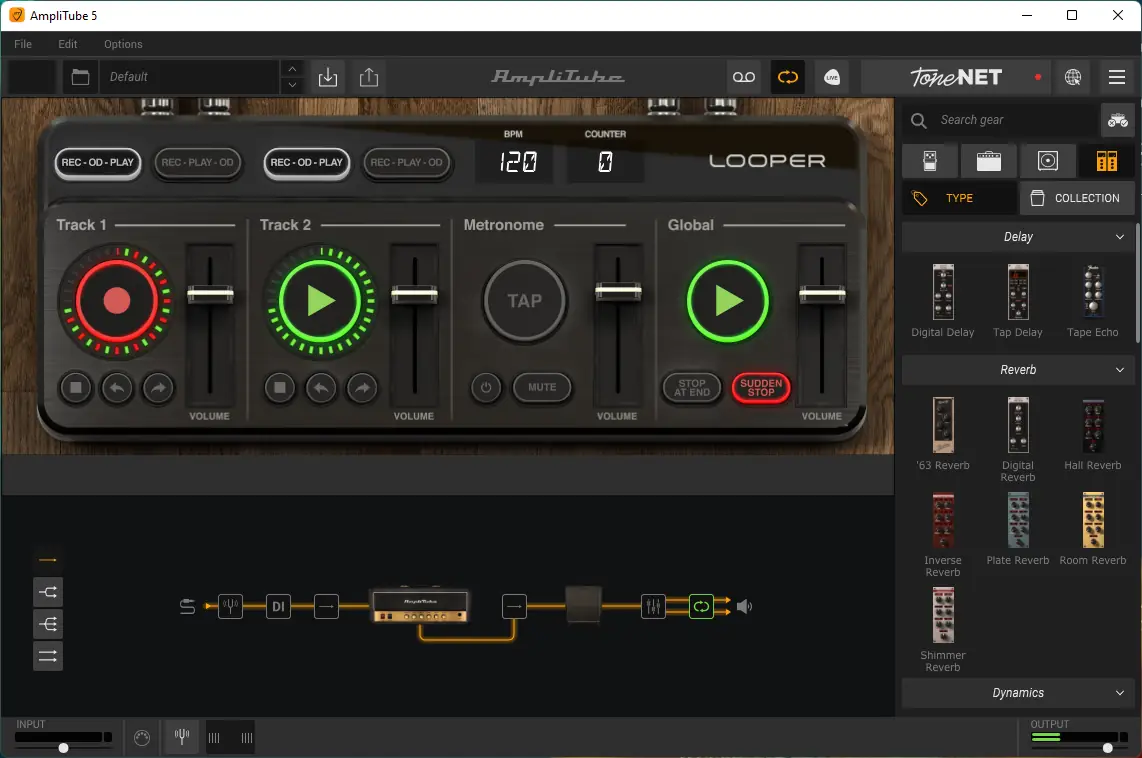Stop Track 2 with square stop button
The image size is (1142, 758).
tap(280, 387)
